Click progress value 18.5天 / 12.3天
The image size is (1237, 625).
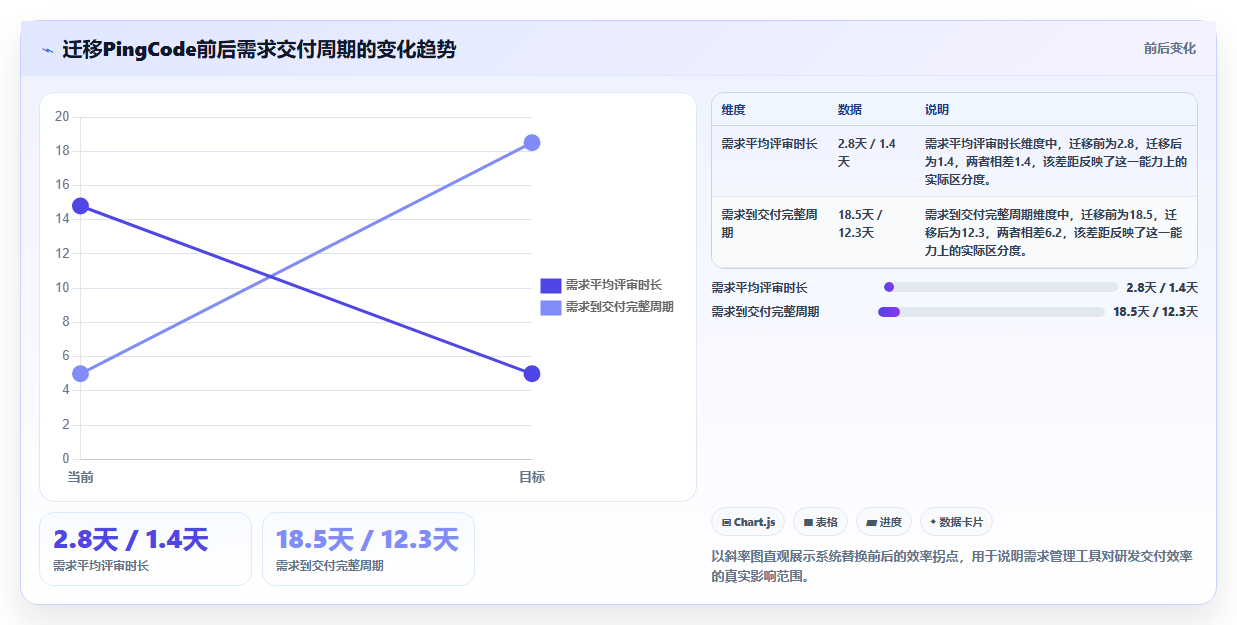(1155, 312)
